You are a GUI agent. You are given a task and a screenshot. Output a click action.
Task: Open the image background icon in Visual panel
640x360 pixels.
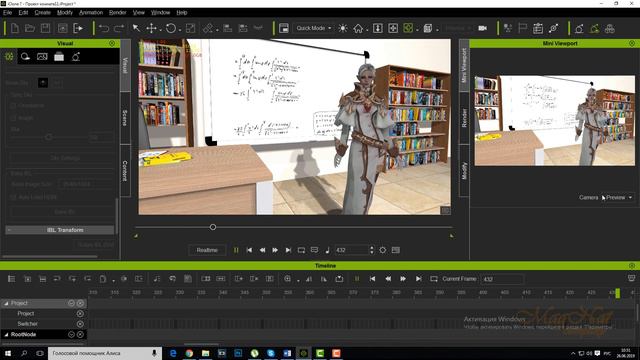point(42,57)
